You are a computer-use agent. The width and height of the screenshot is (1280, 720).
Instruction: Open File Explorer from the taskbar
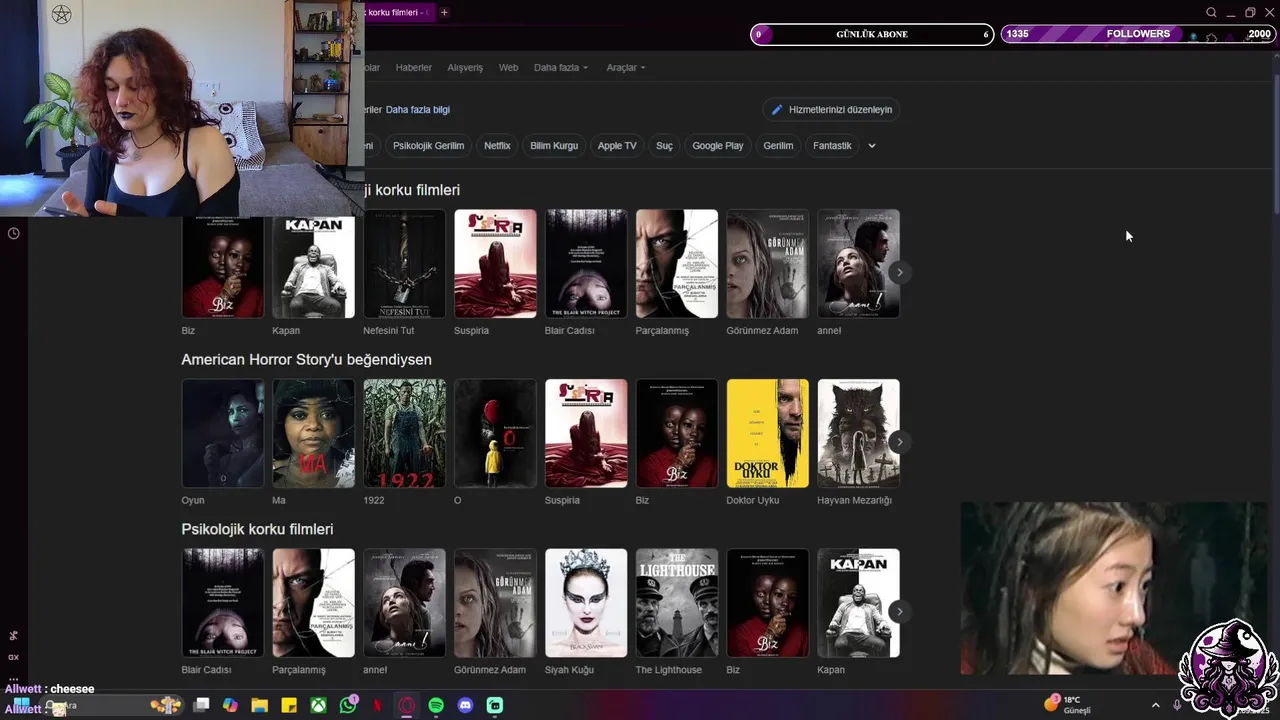[259, 705]
